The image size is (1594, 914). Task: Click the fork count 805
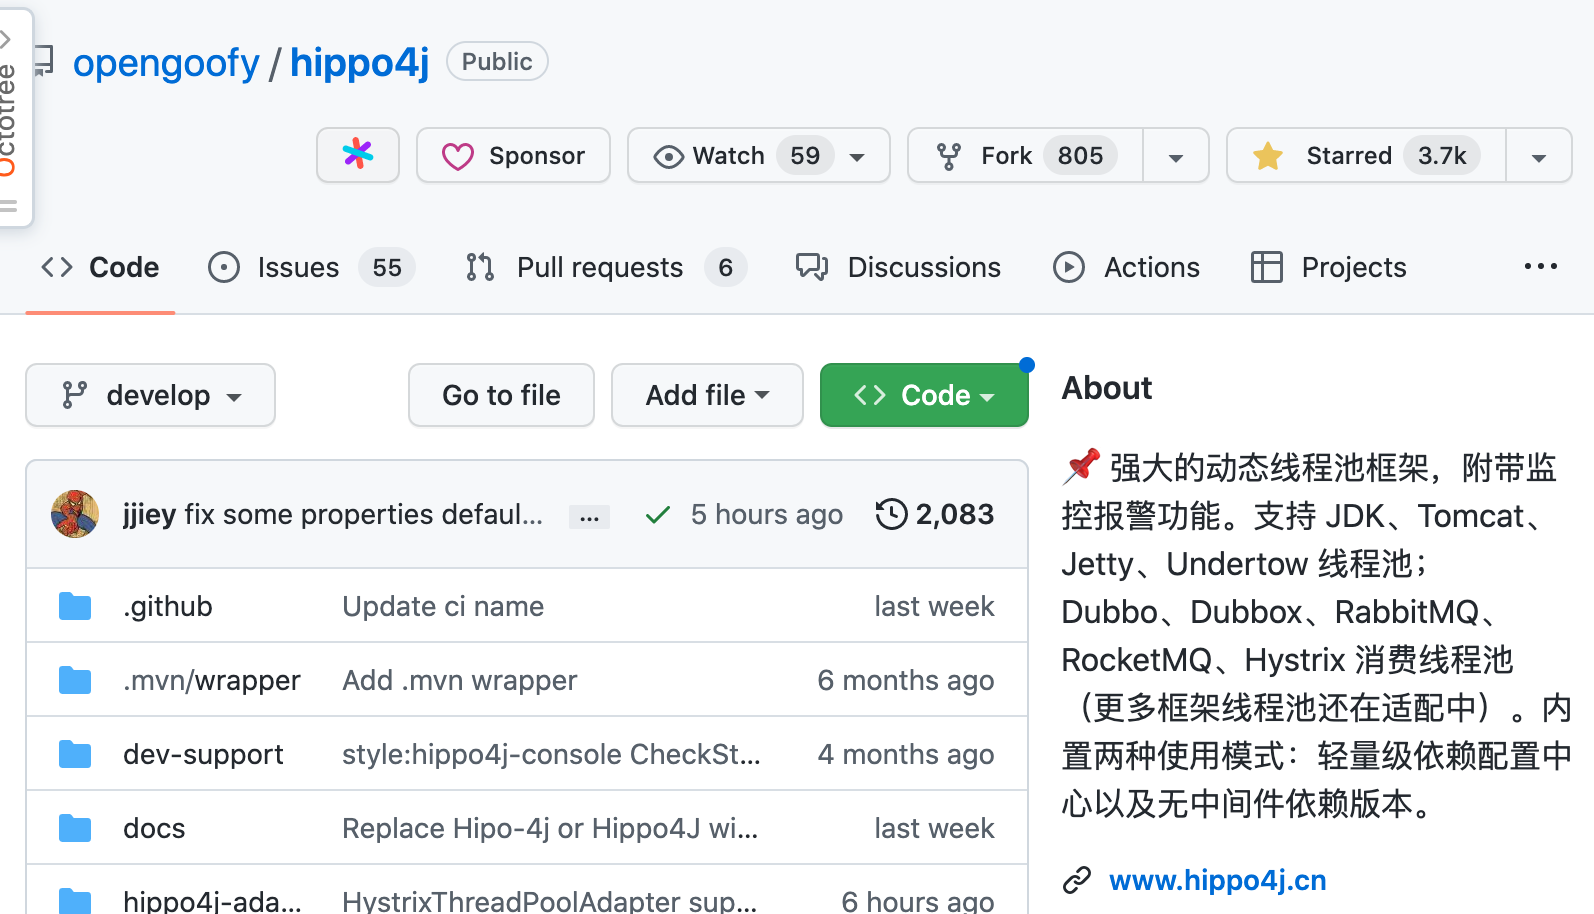click(x=1080, y=155)
